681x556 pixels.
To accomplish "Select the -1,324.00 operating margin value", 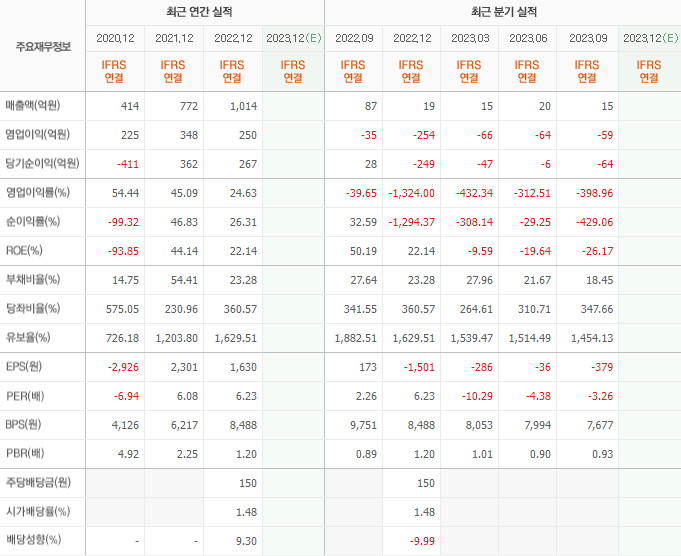I will [411, 193].
